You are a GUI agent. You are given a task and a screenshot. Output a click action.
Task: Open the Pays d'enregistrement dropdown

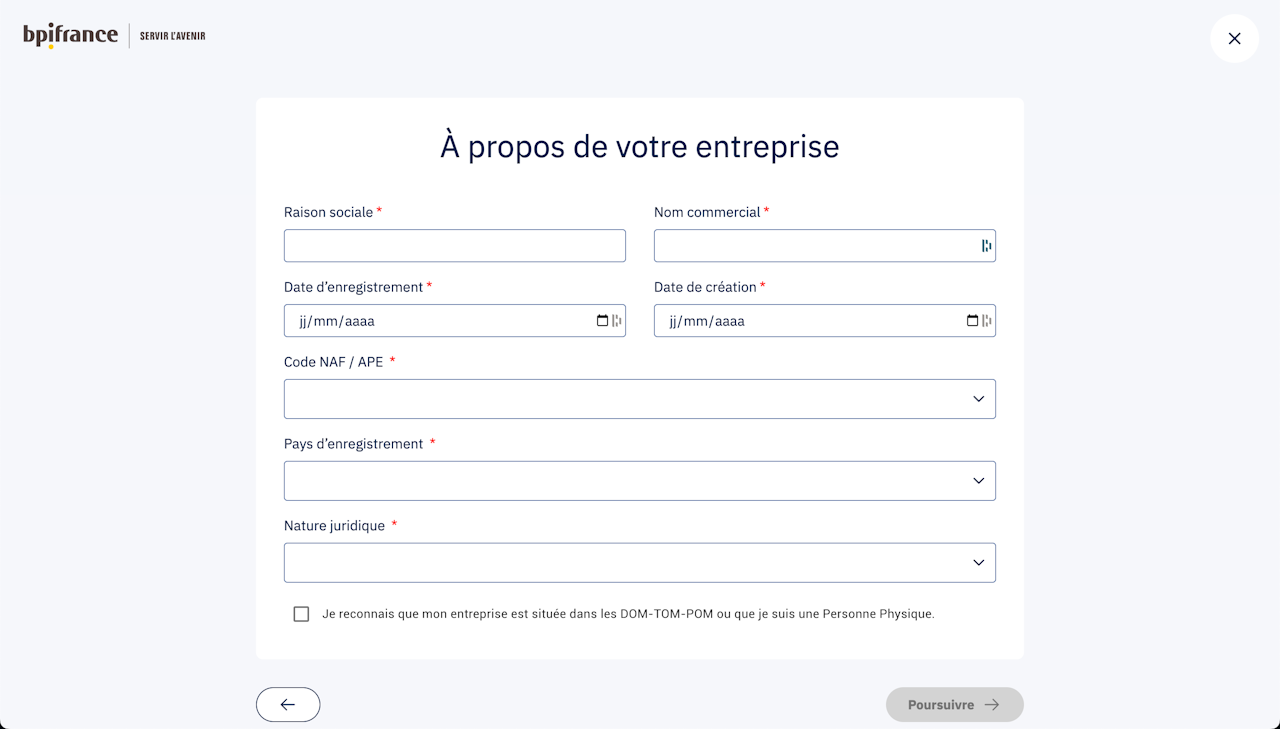click(x=639, y=481)
